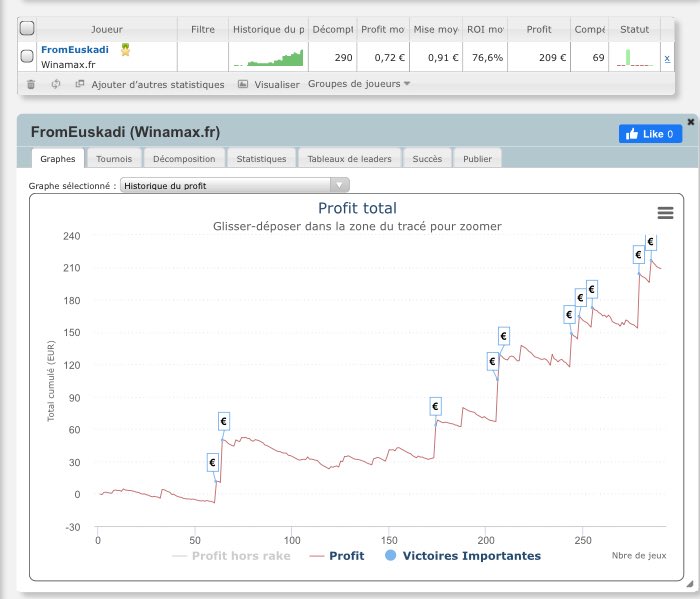The height and width of the screenshot is (599, 700).
Task: Click the Filtre column header
Action: click(203, 29)
